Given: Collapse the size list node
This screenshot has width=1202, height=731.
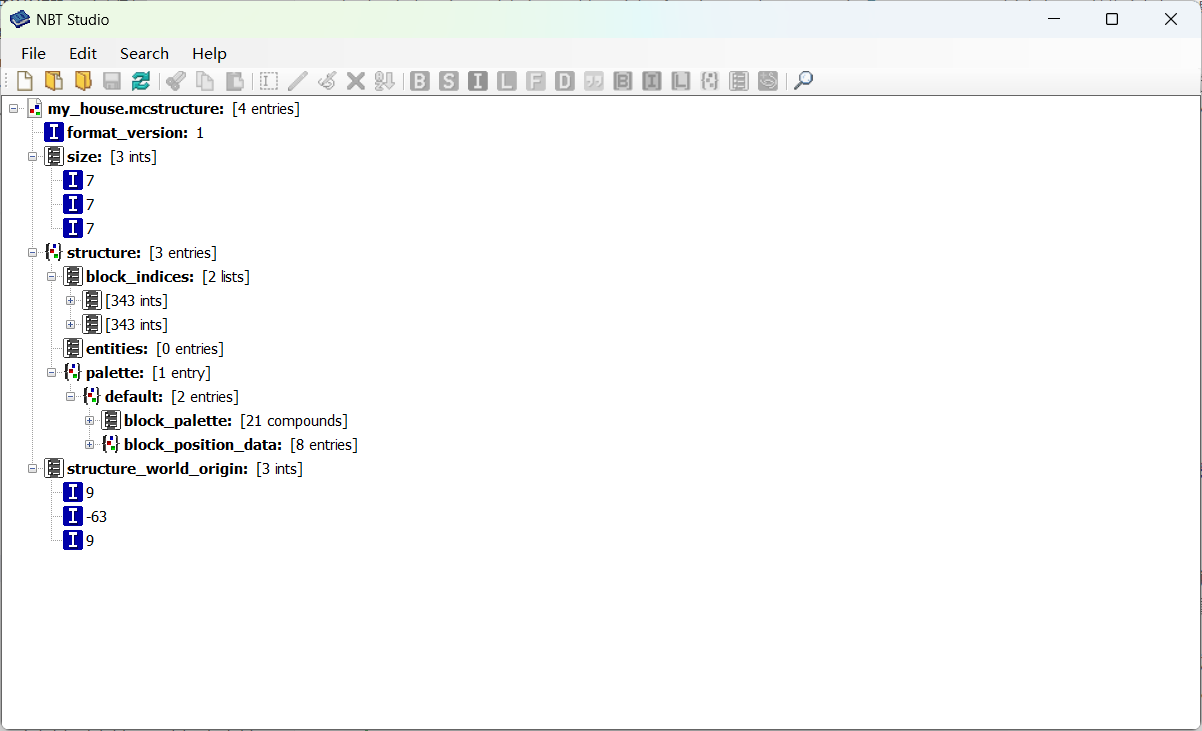Looking at the screenshot, I should 33,156.
